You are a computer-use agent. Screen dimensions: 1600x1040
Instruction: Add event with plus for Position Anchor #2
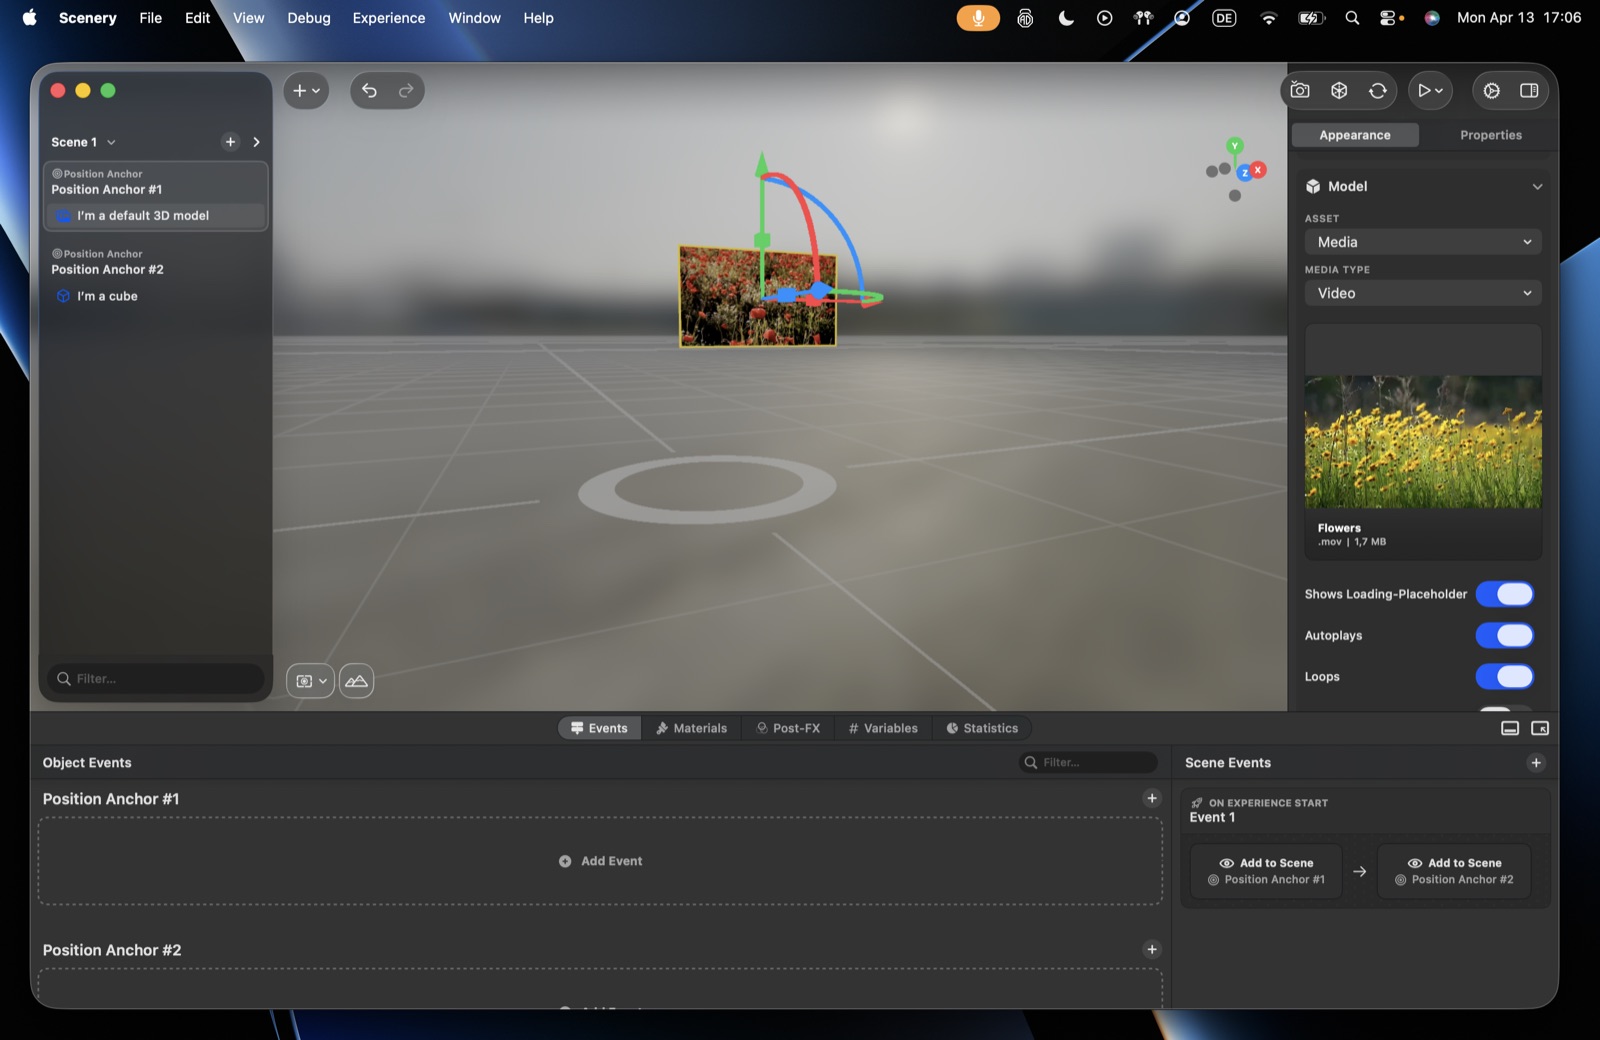pos(1152,950)
